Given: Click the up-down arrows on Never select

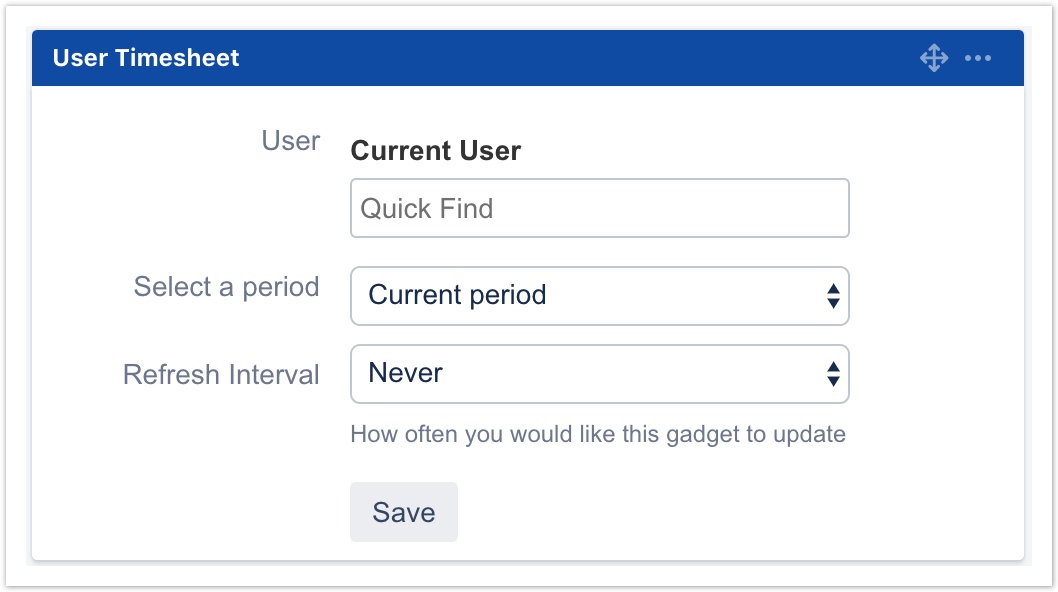Looking at the screenshot, I should click(833, 374).
